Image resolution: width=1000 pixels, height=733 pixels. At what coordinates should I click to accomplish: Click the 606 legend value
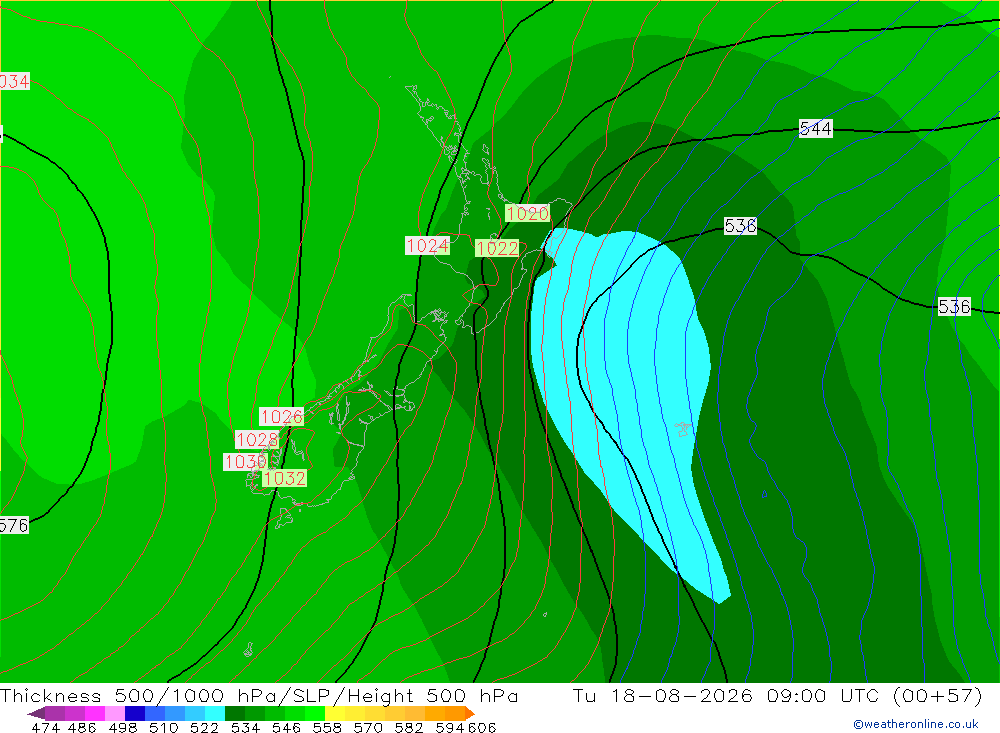pos(482,727)
